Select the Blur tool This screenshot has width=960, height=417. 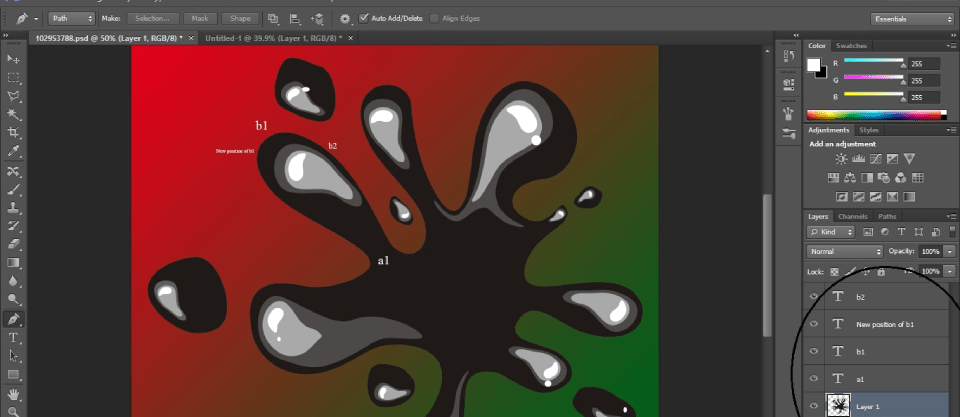click(x=13, y=281)
